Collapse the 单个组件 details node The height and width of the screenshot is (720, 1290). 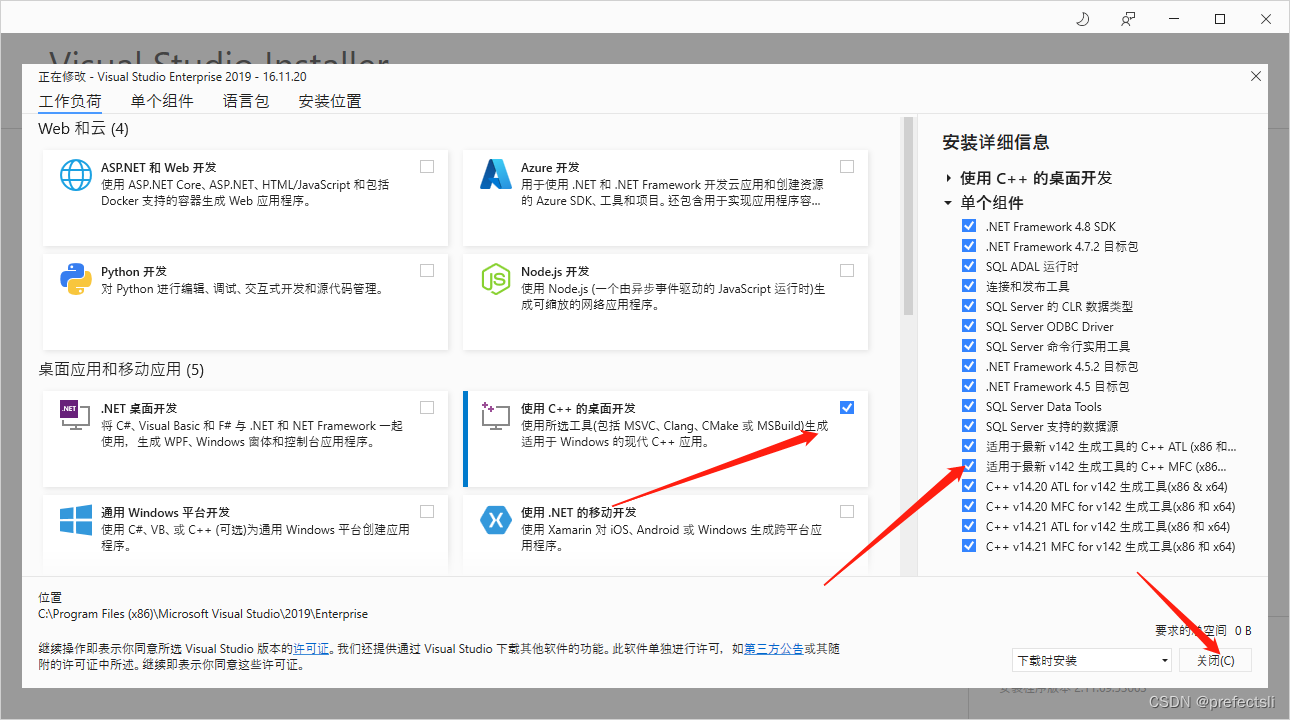coord(948,202)
